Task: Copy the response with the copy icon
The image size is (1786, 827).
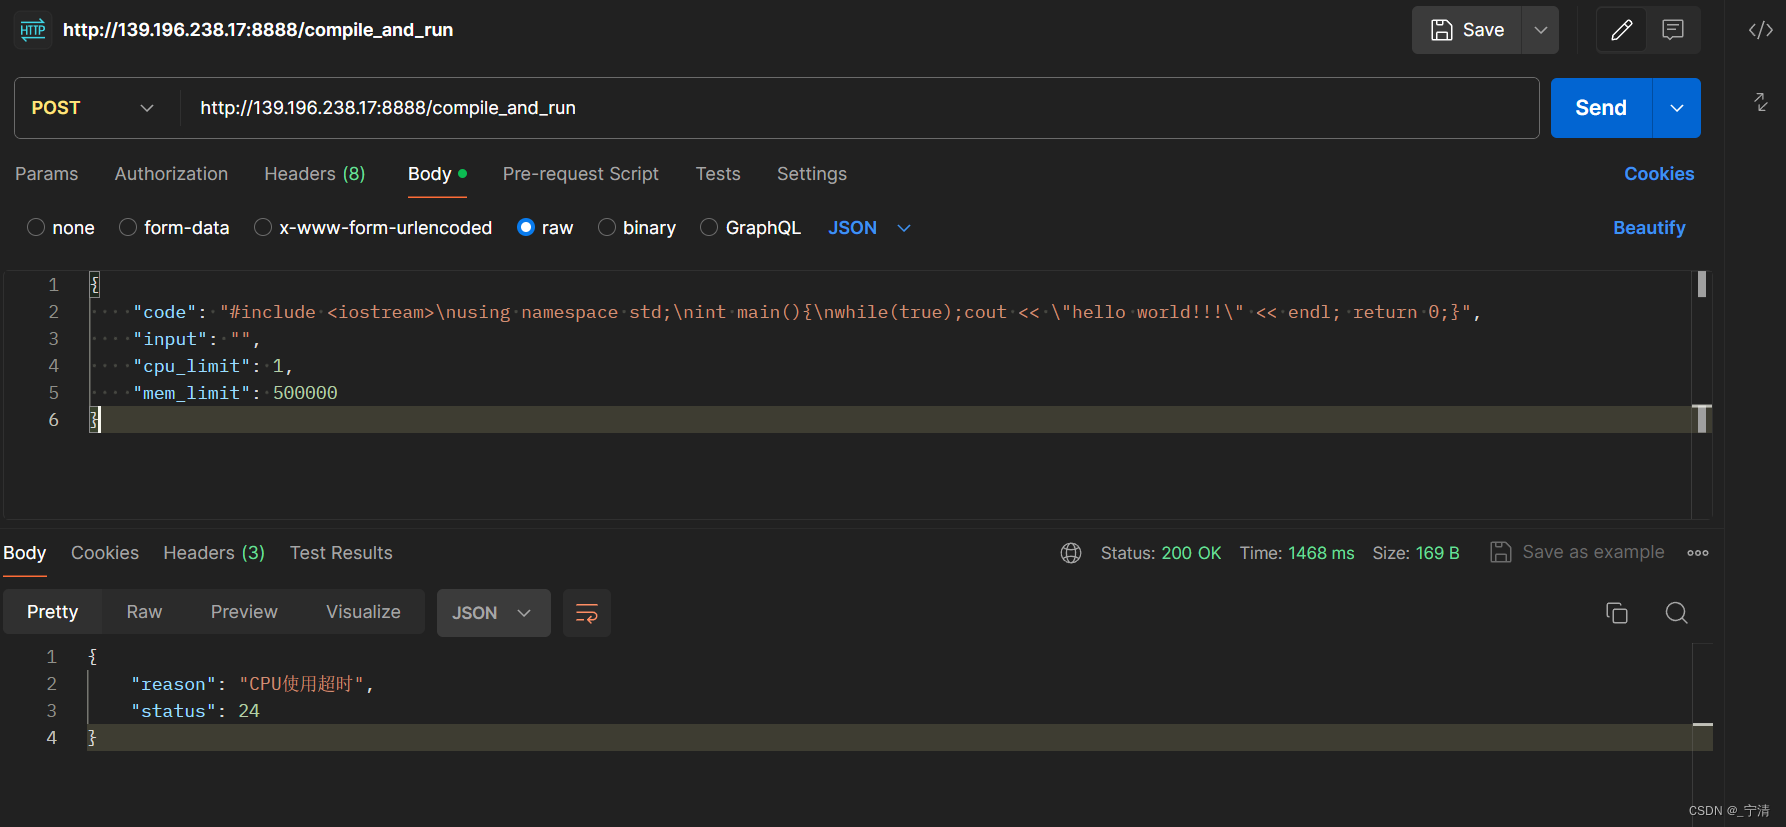Action: tap(1617, 613)
